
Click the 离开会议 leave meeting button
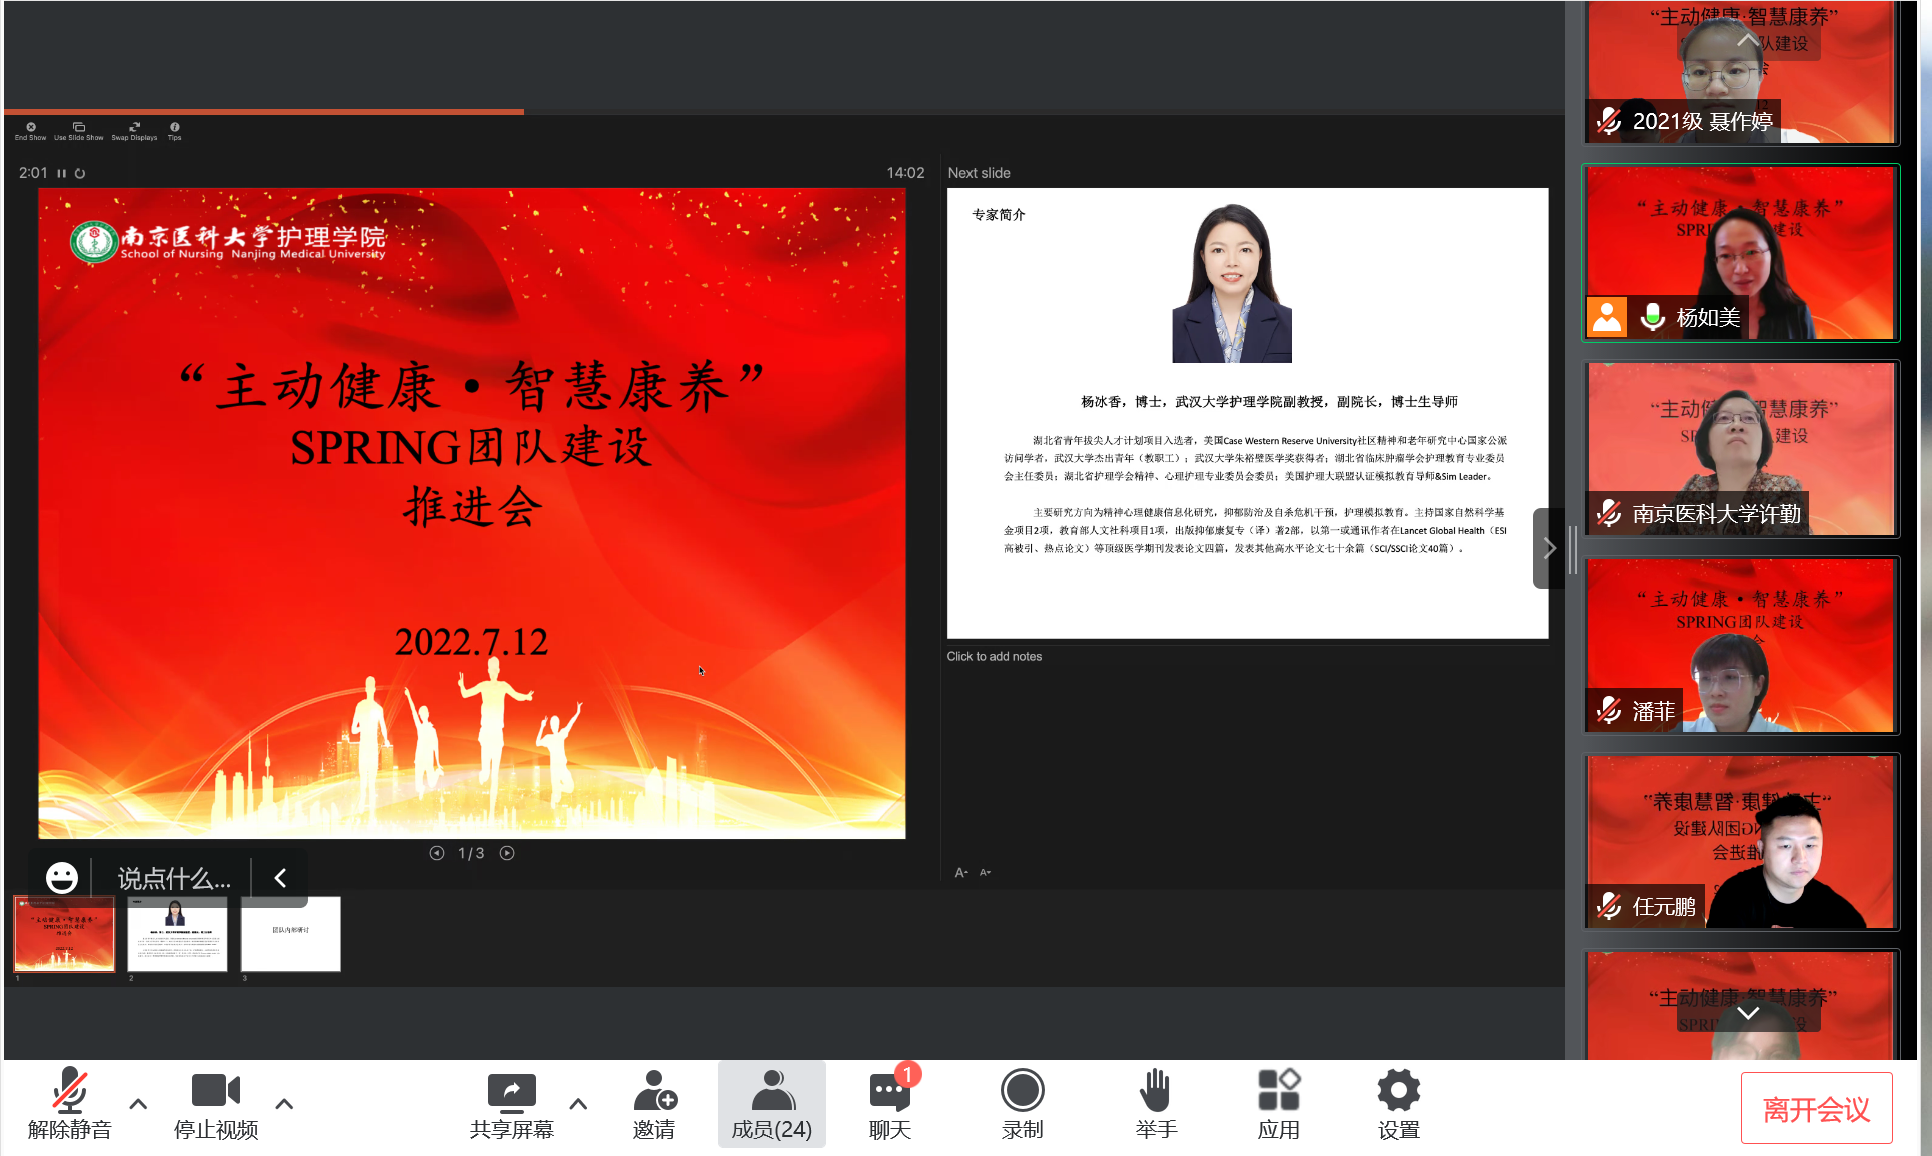[1815, 1108]
